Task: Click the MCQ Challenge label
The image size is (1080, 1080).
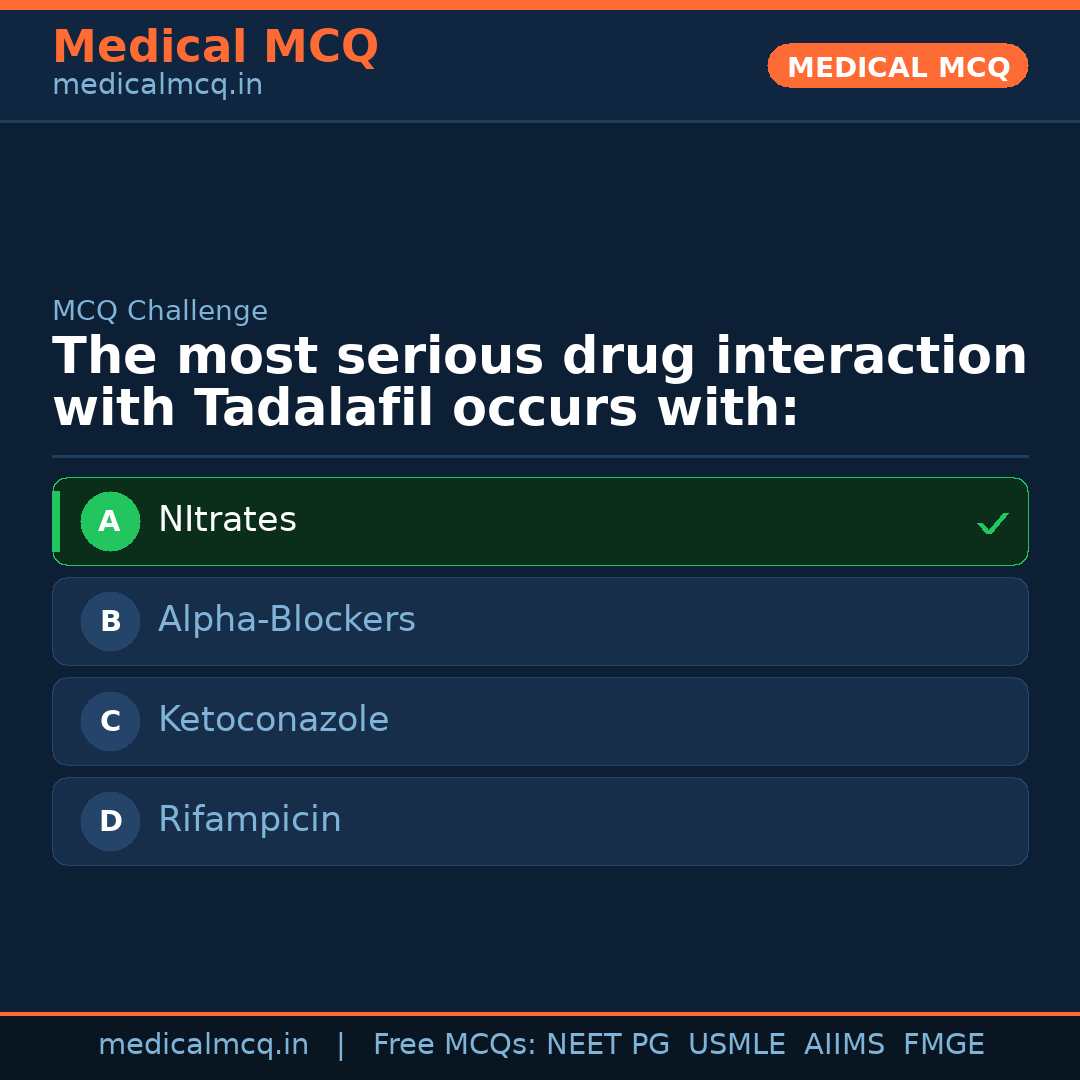Action: [x=160, y=311]
